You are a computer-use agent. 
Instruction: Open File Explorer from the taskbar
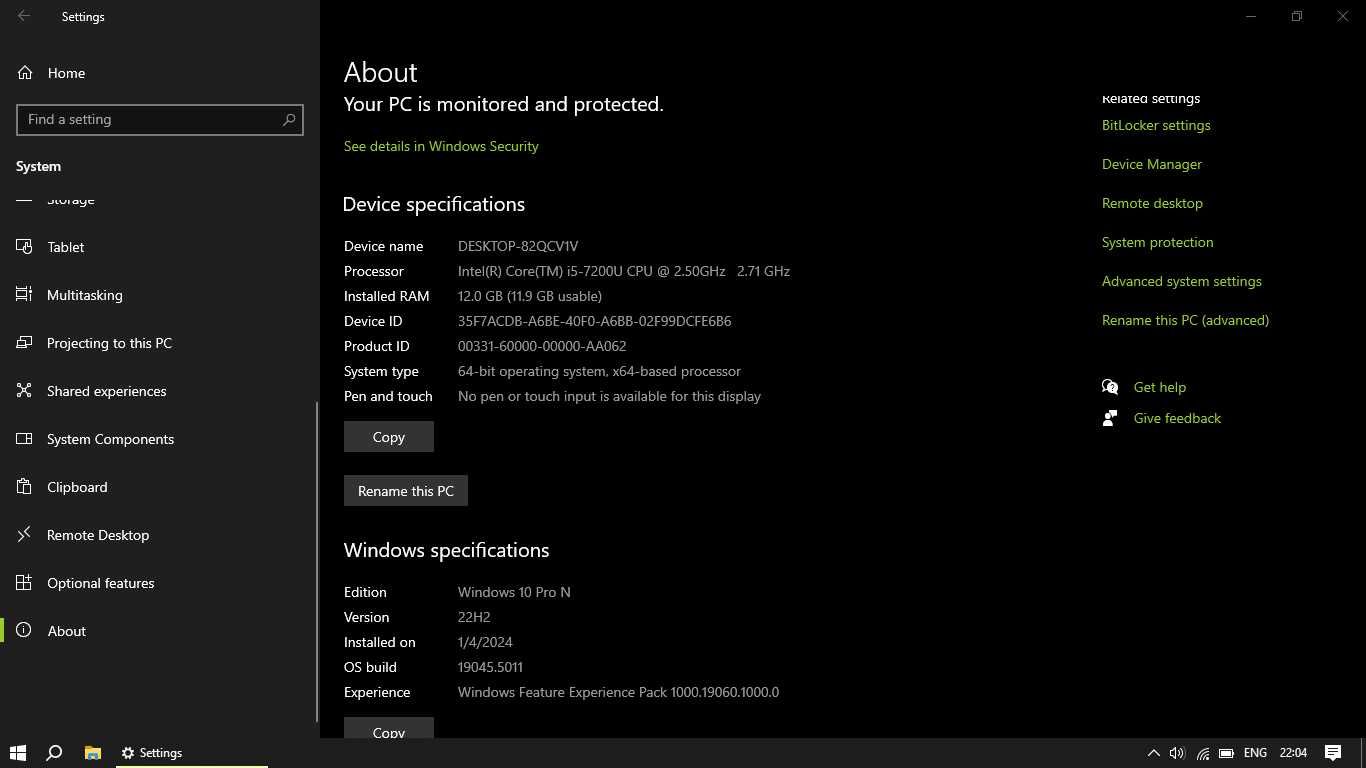[x=92, y=753]
